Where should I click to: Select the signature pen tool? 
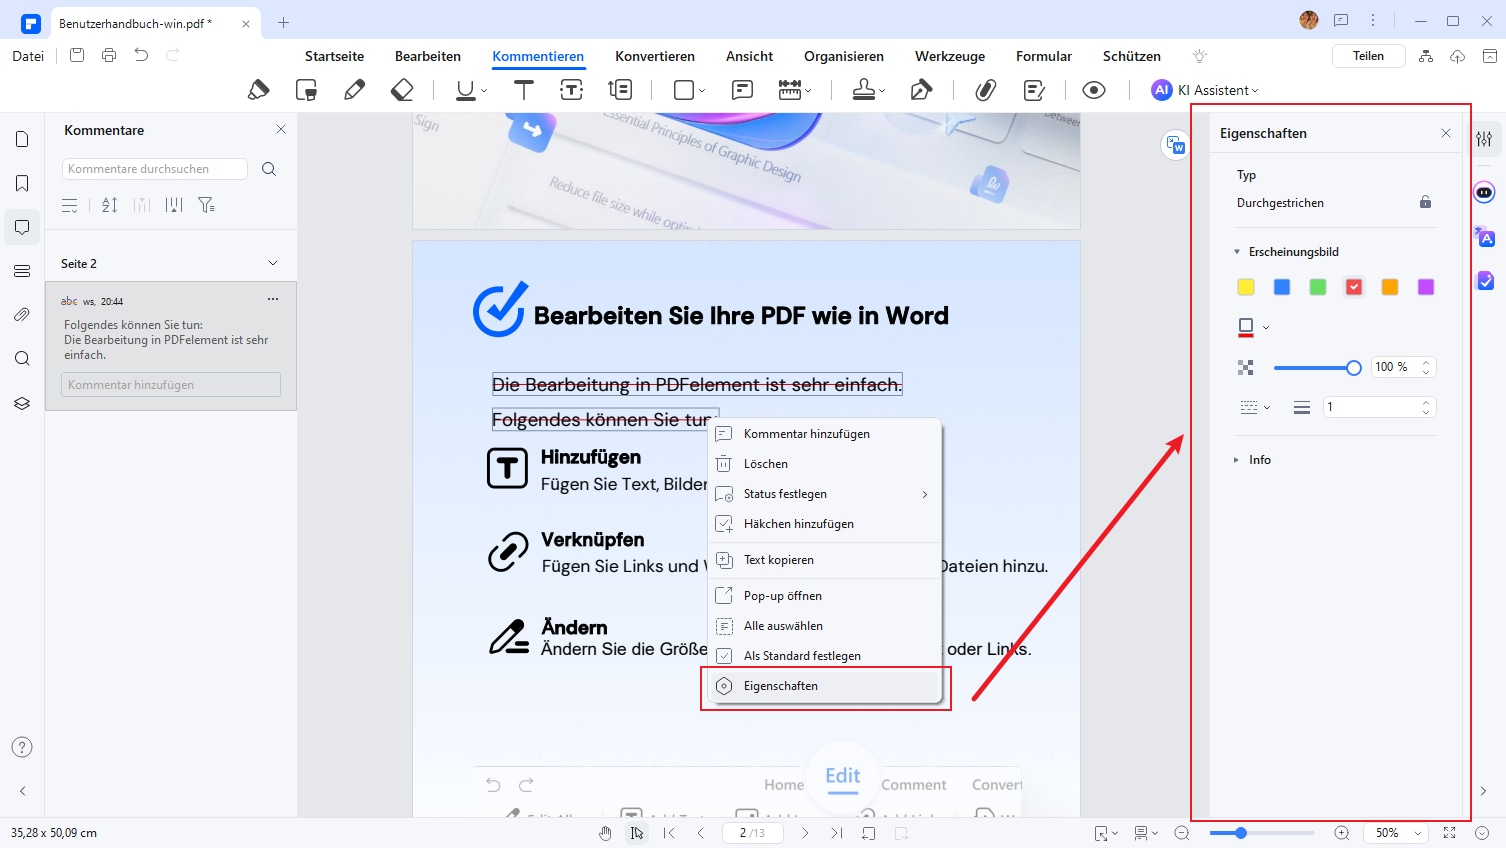pyautogui.click(x=921, y=90)
